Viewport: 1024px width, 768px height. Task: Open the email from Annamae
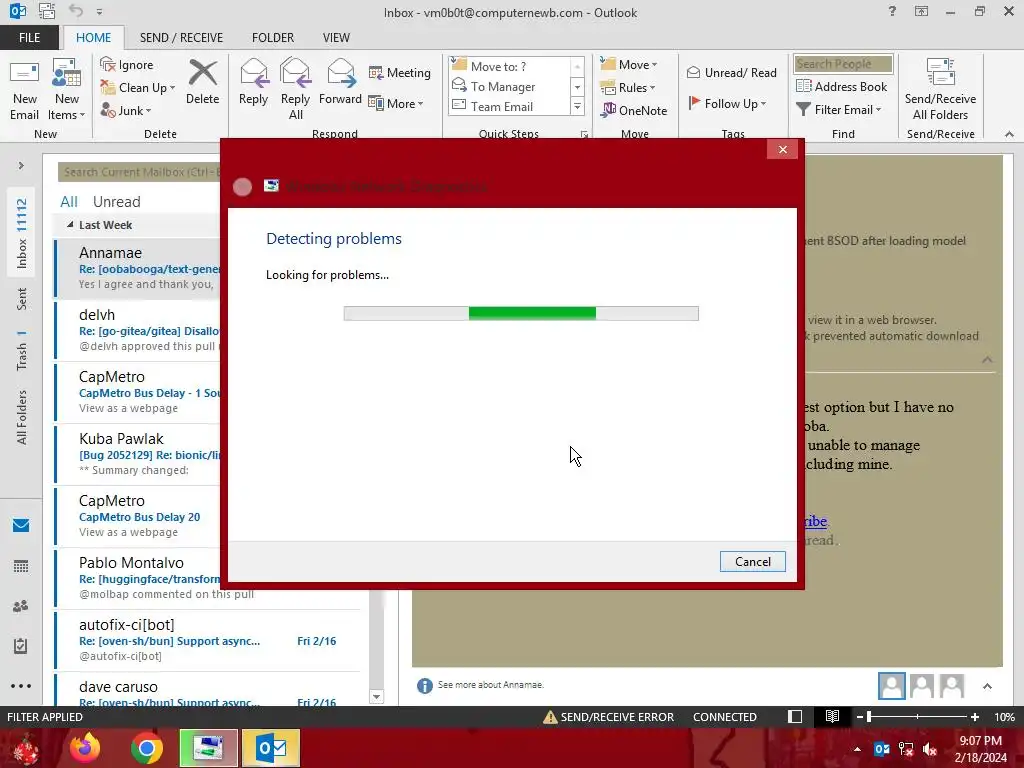138,268
